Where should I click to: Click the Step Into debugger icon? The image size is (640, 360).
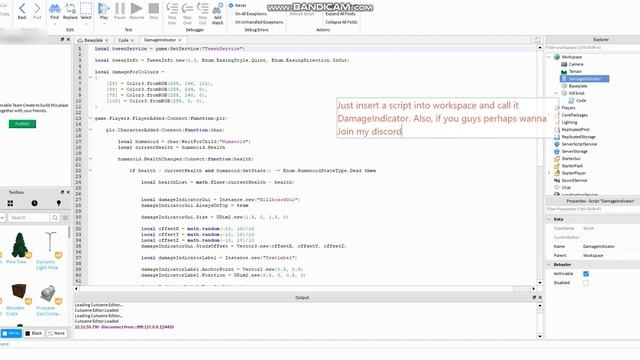(x=172, y=13)
